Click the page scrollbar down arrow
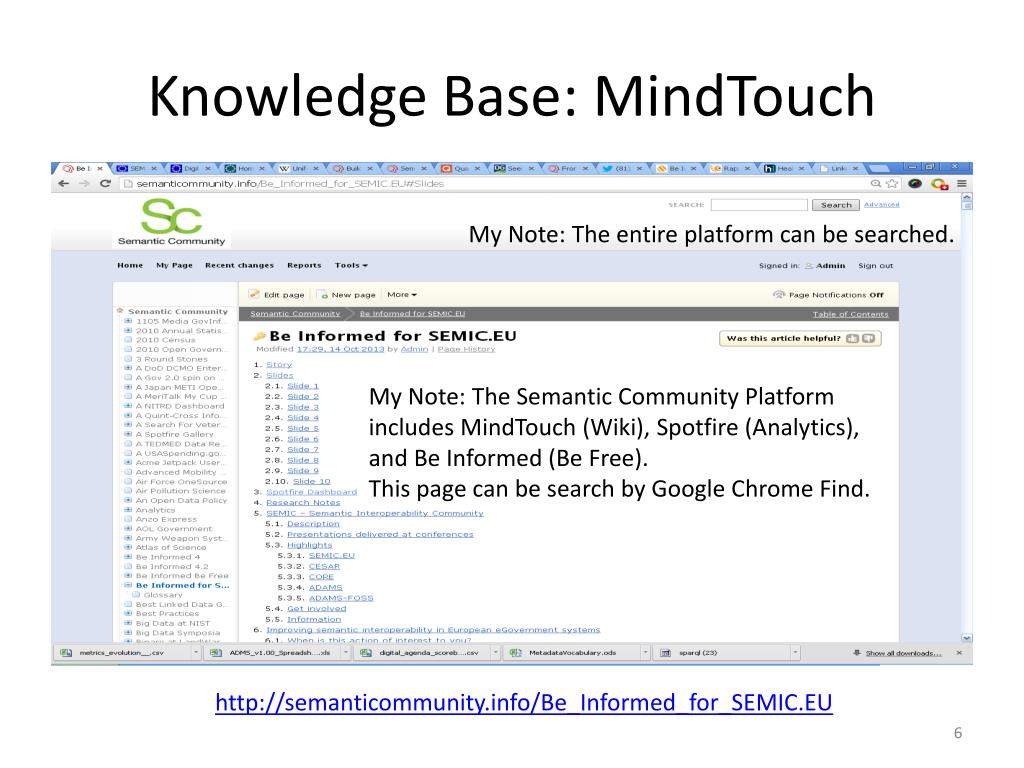The height and width of the screenshot is (768, 1024). (x=967, y=637)
